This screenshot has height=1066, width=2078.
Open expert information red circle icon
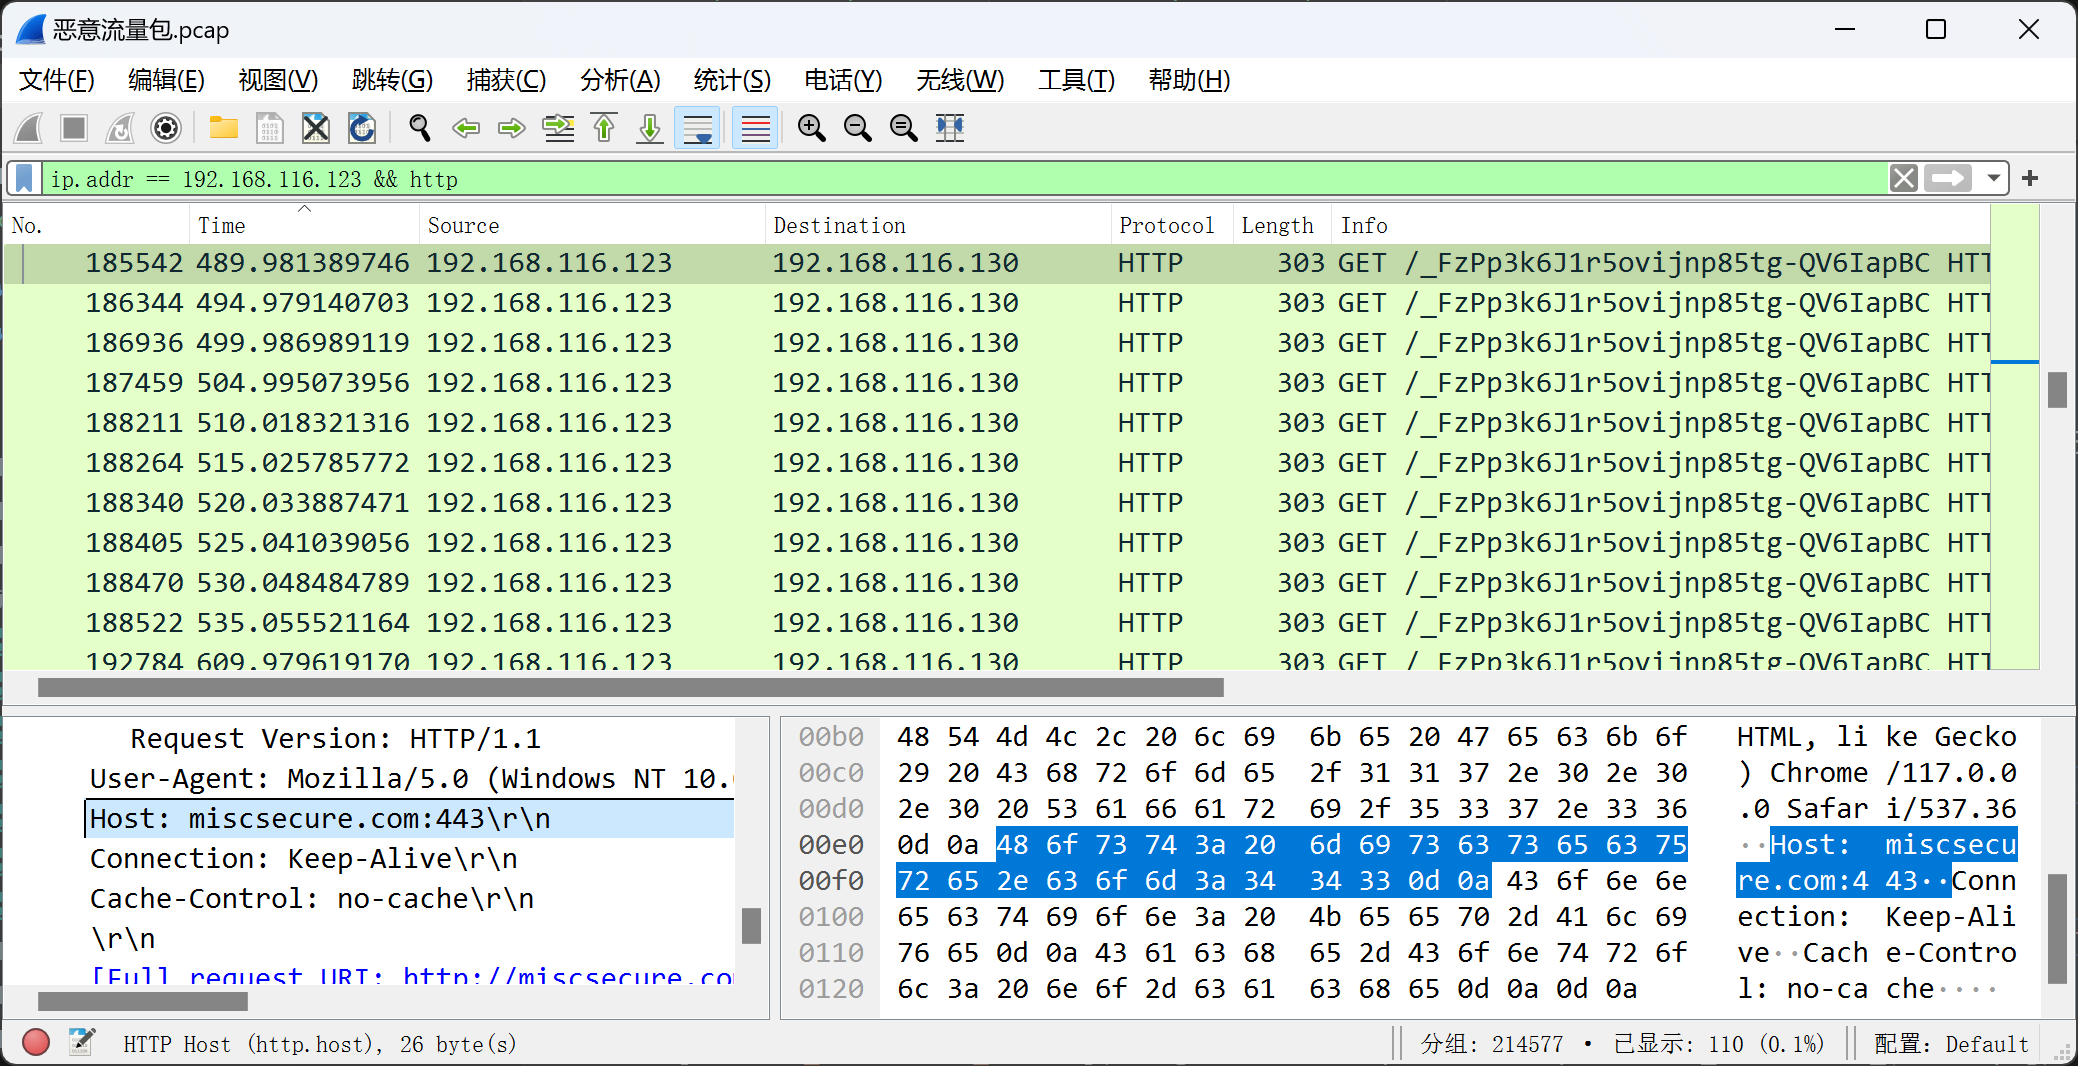click(36, 1043)
